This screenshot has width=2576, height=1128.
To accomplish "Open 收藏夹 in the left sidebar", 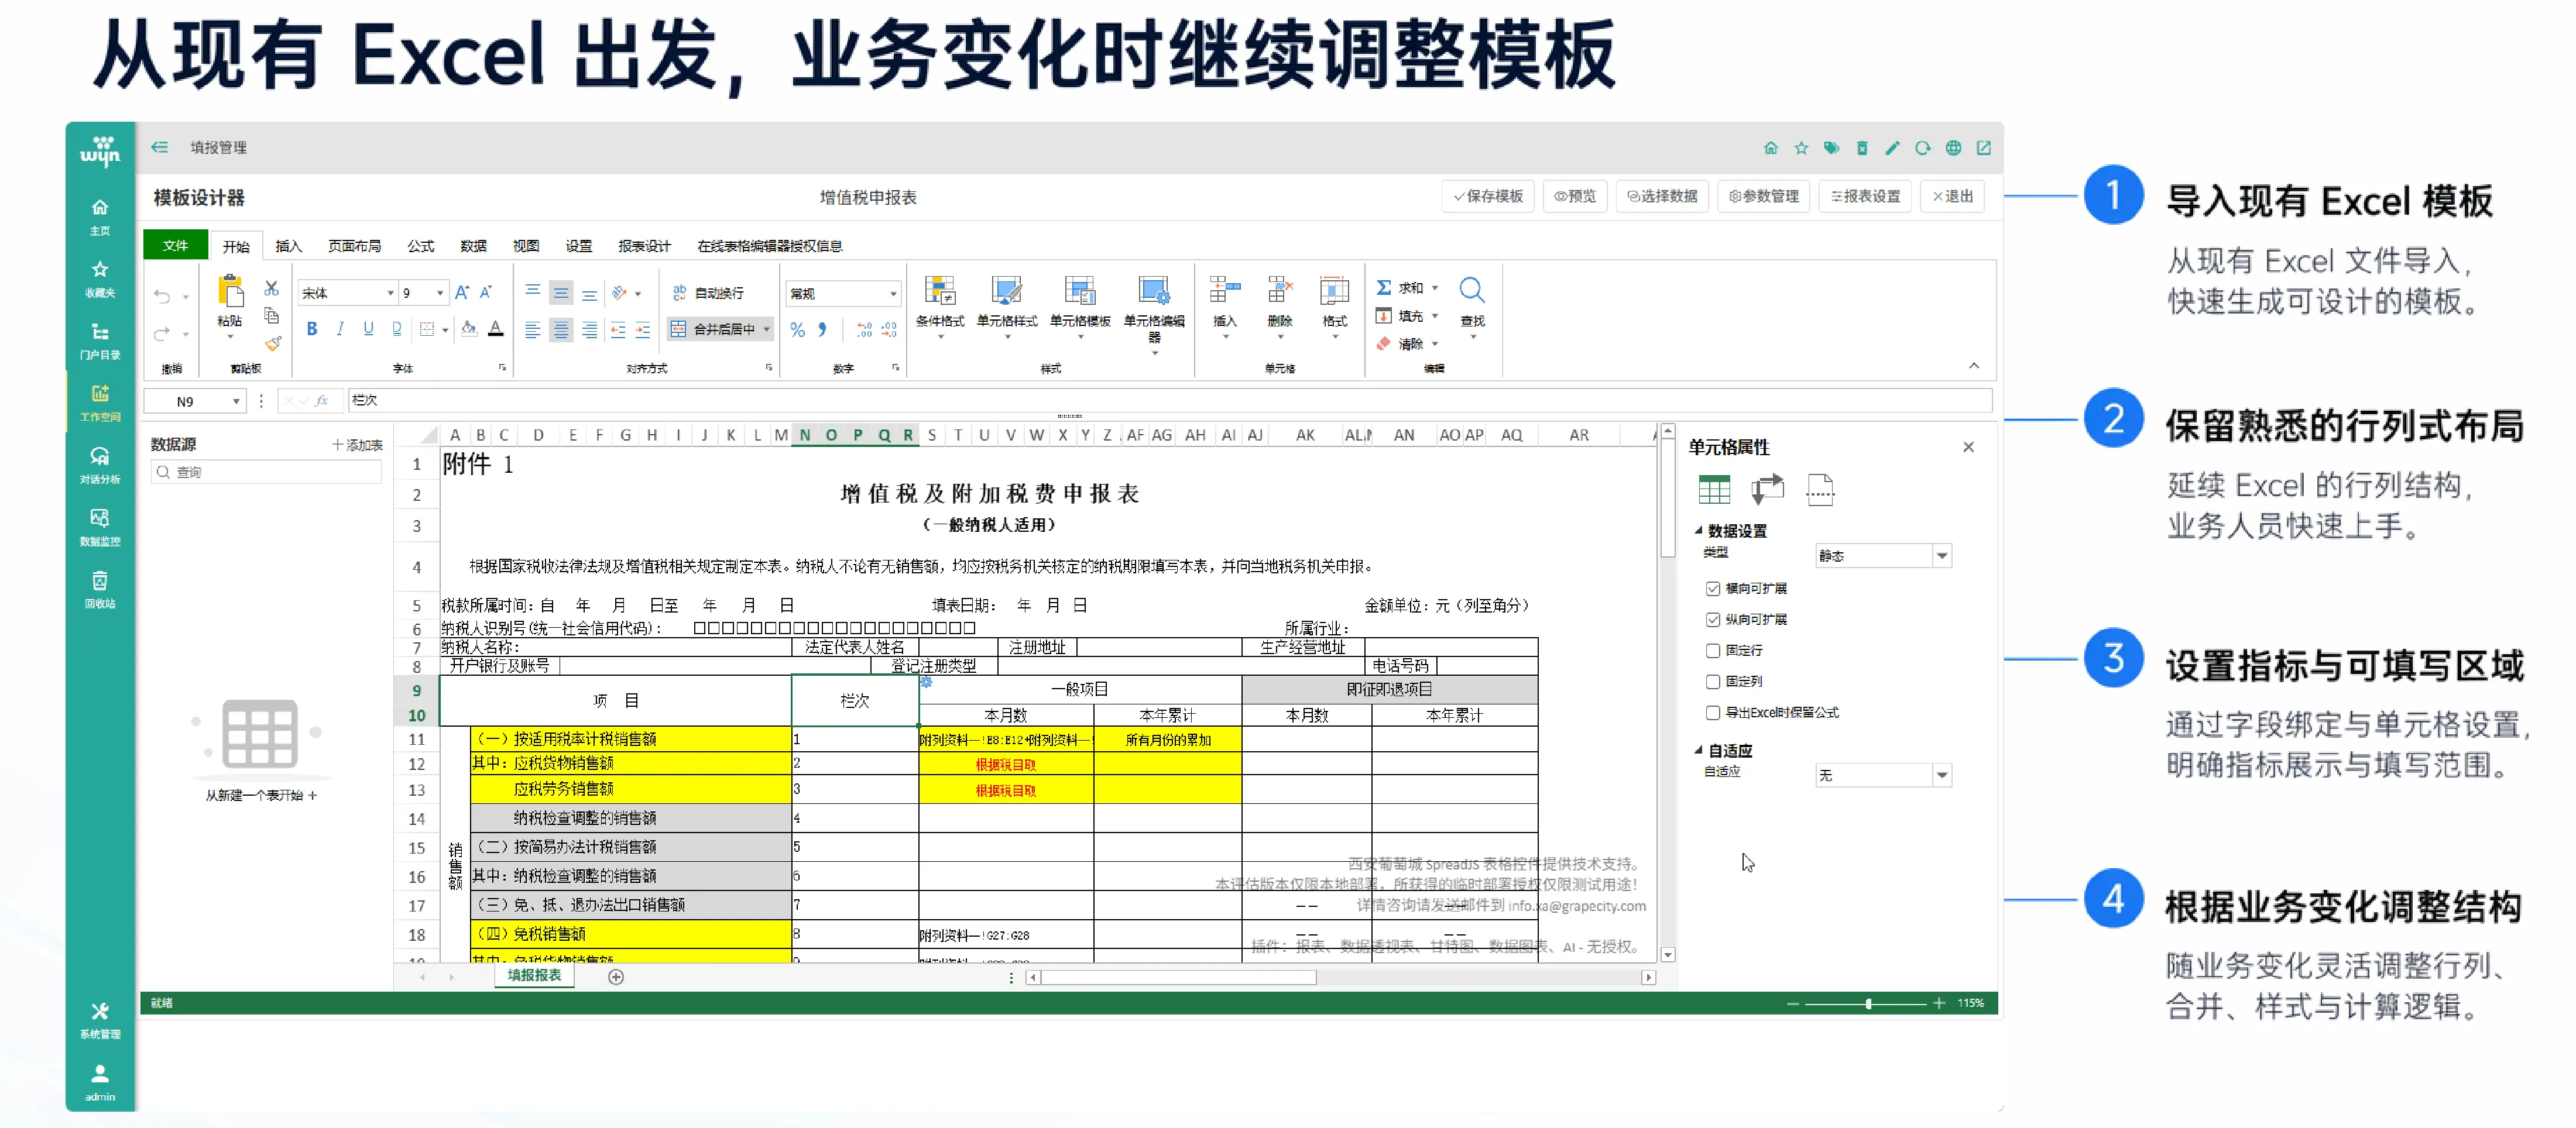I will [100, 278].
